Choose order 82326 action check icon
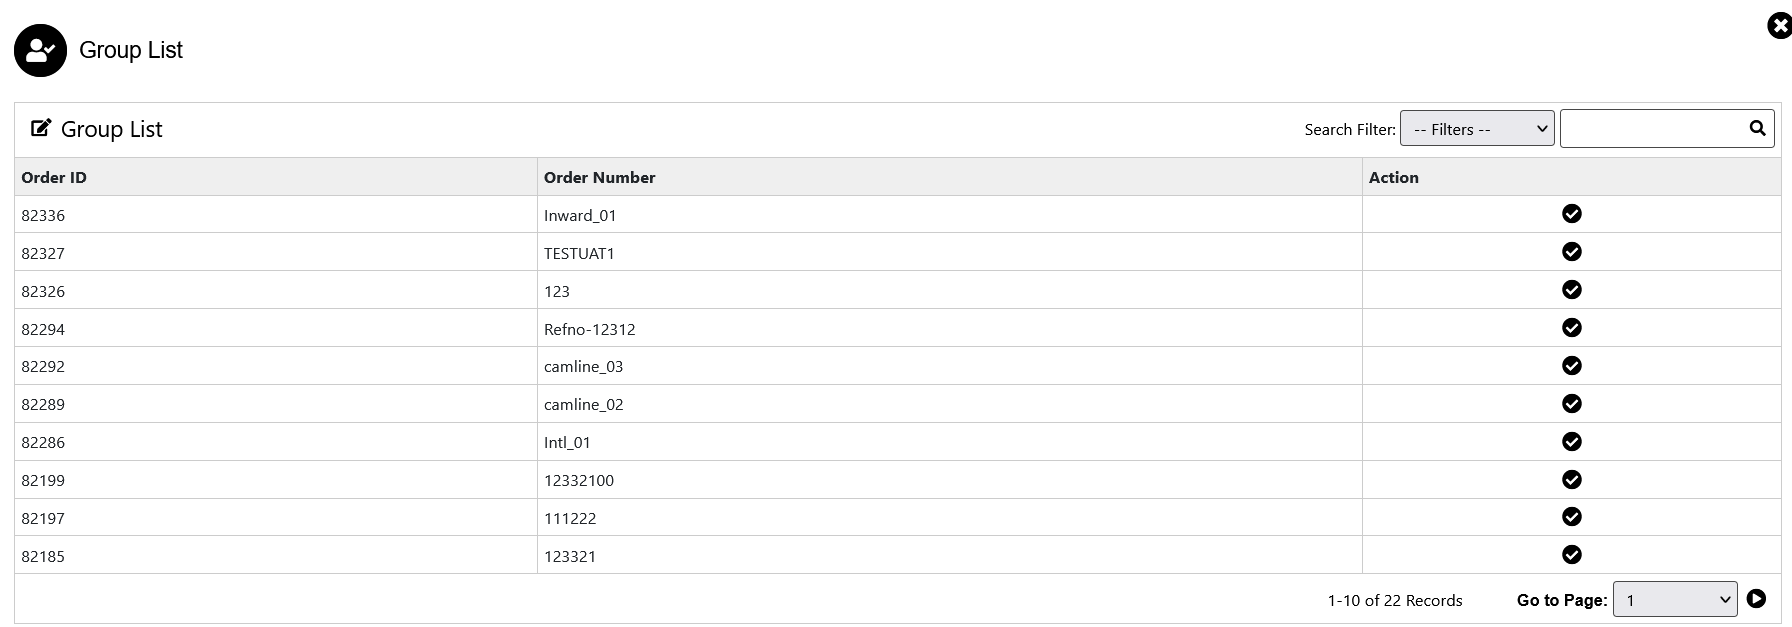 pos(1572,290)
